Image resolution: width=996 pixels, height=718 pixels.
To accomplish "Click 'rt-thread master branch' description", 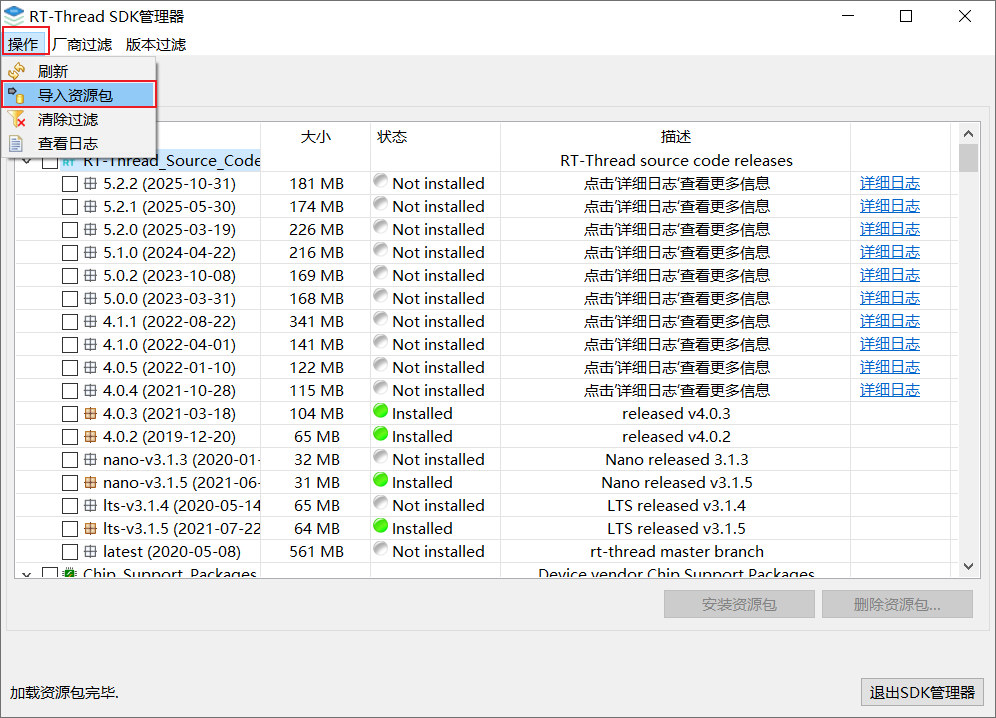I will click(x=676, y=552).
